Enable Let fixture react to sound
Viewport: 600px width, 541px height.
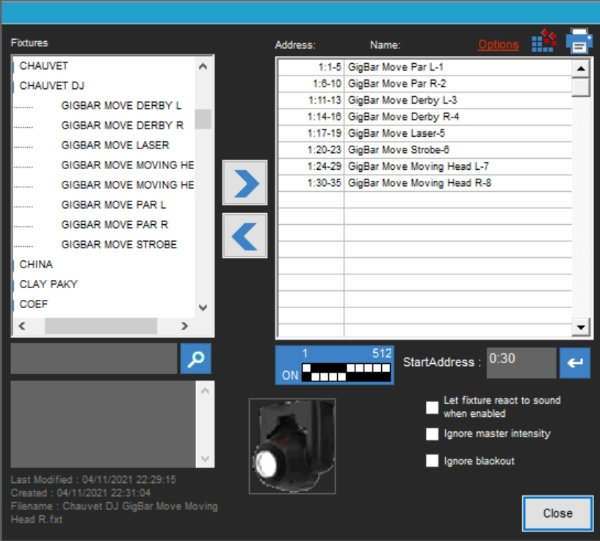(x=432, y=407)
